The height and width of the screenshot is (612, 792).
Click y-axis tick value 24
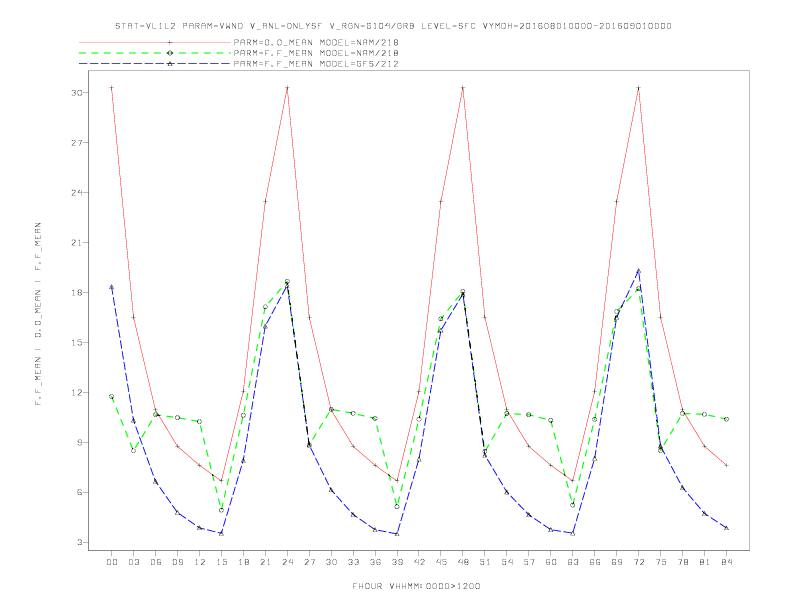[77, 193]
